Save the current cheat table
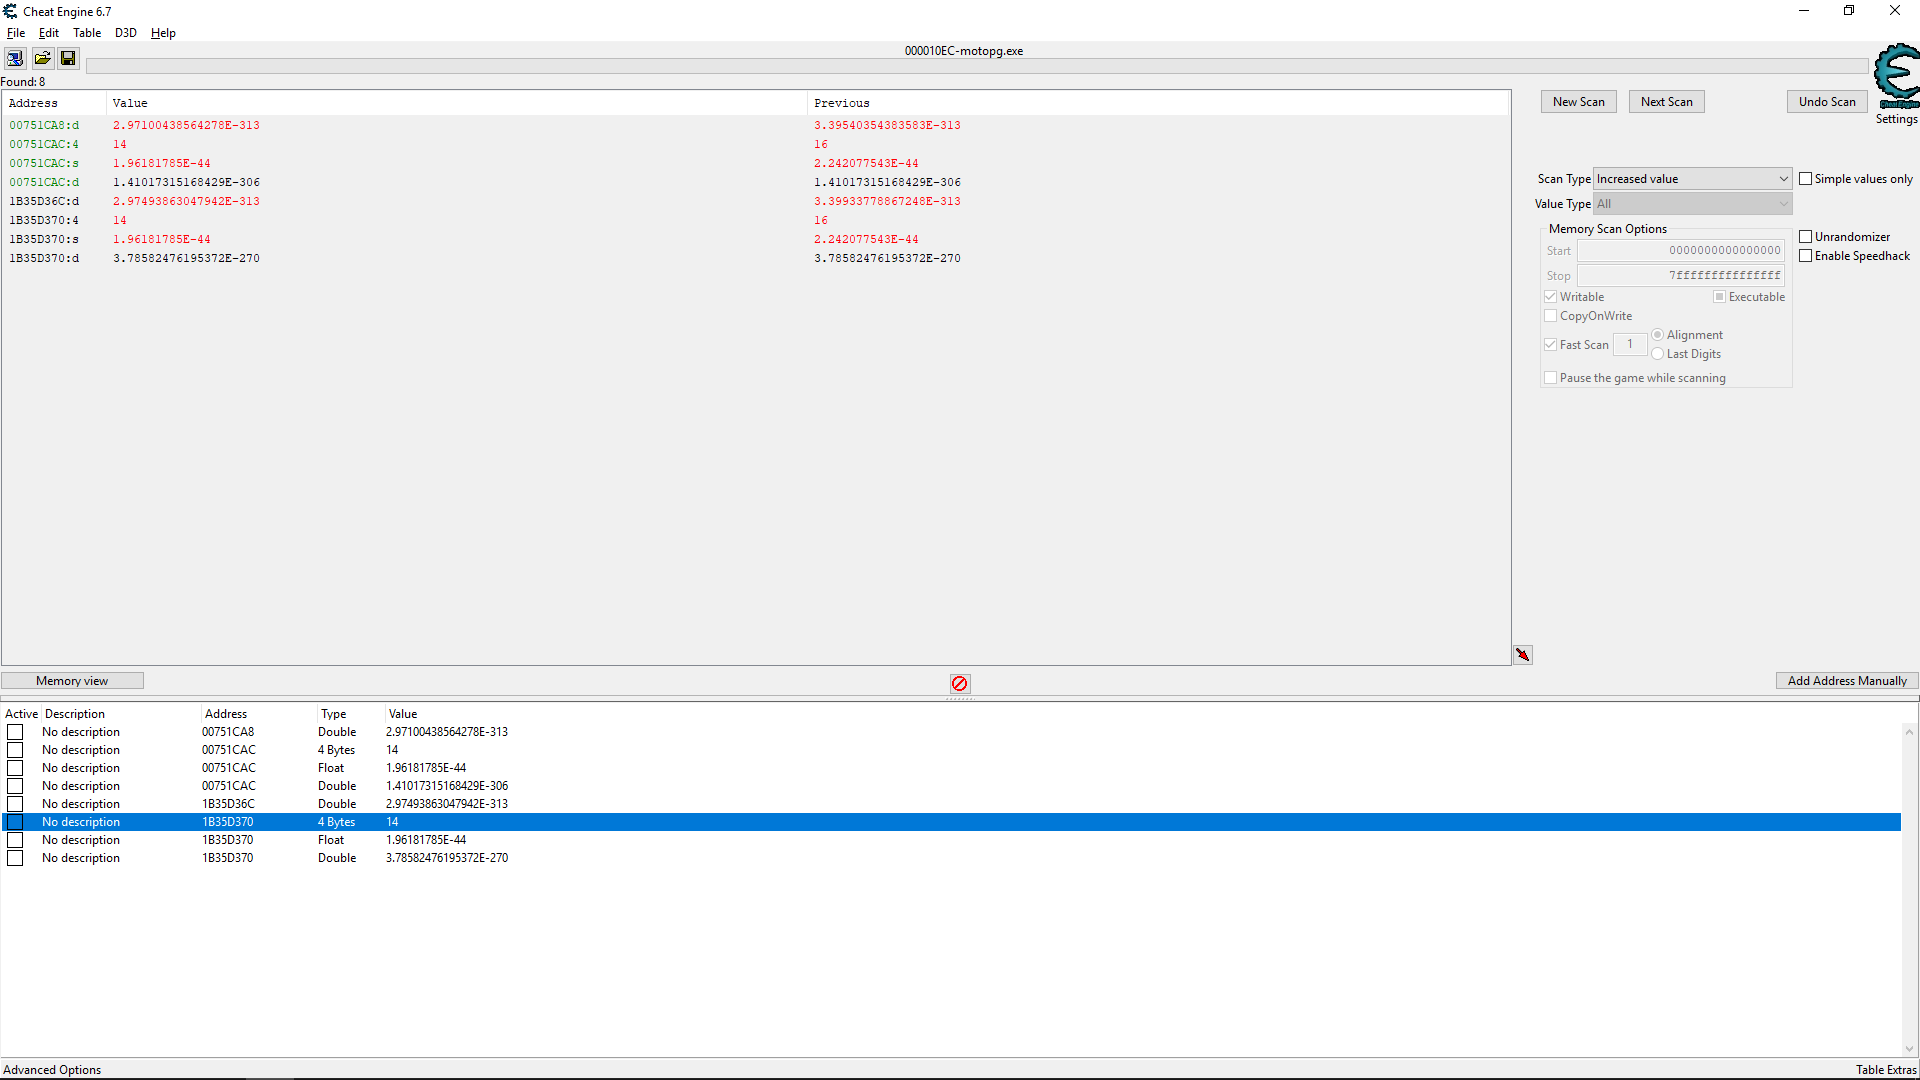This screenshot has width=1920, height=1080. tap(68, 58)
